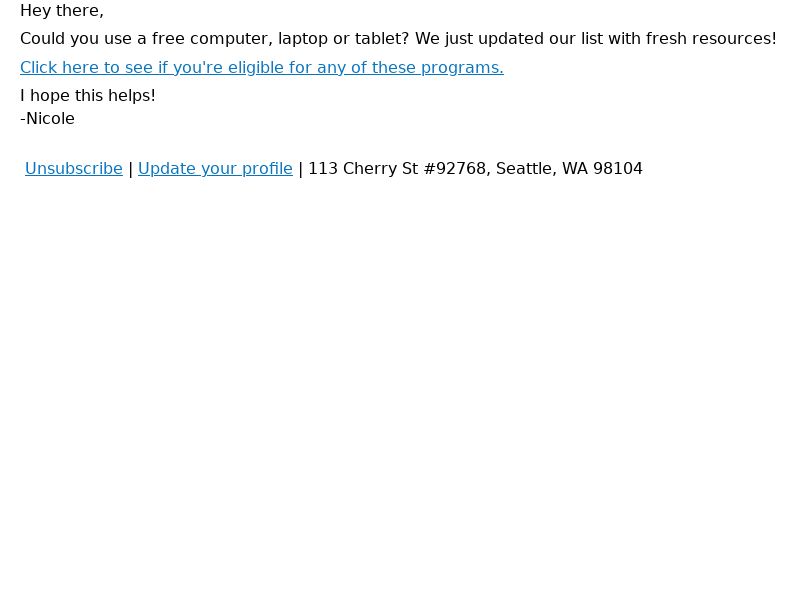Screen dimensions: 800x600
Task: Click the word 'laptop' in the message
Action: coord(303,39)
